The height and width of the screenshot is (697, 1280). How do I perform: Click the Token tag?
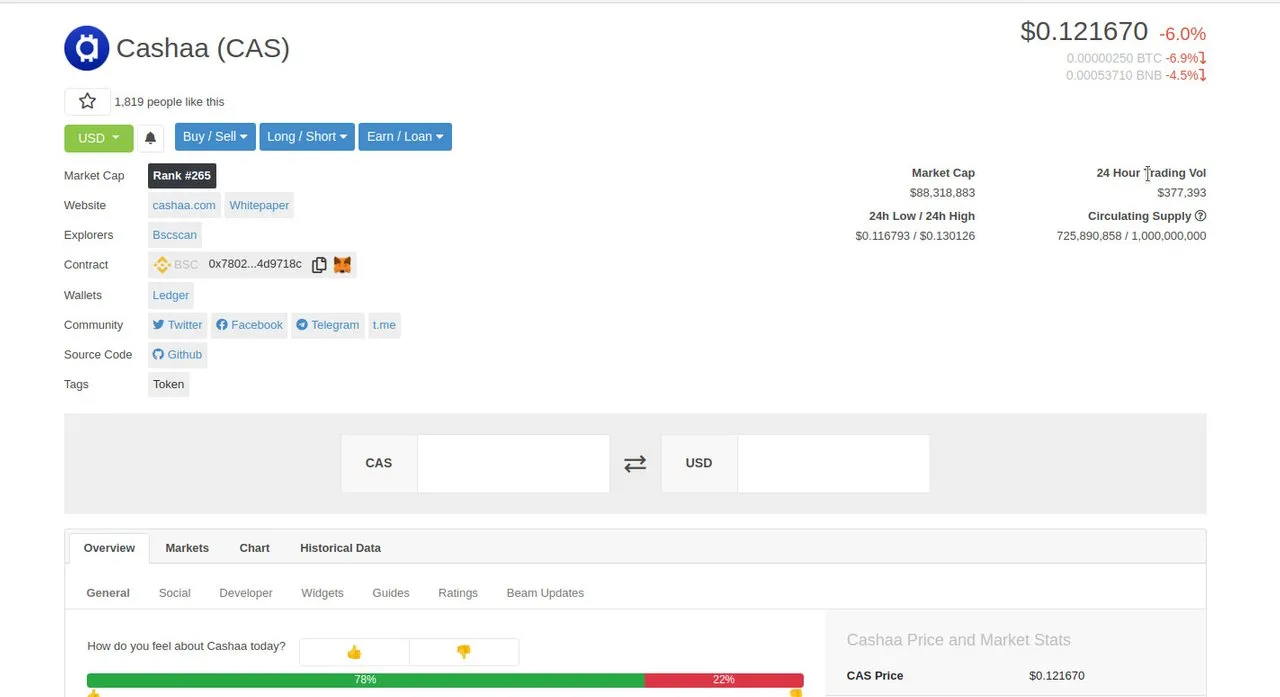pos(168,384)
